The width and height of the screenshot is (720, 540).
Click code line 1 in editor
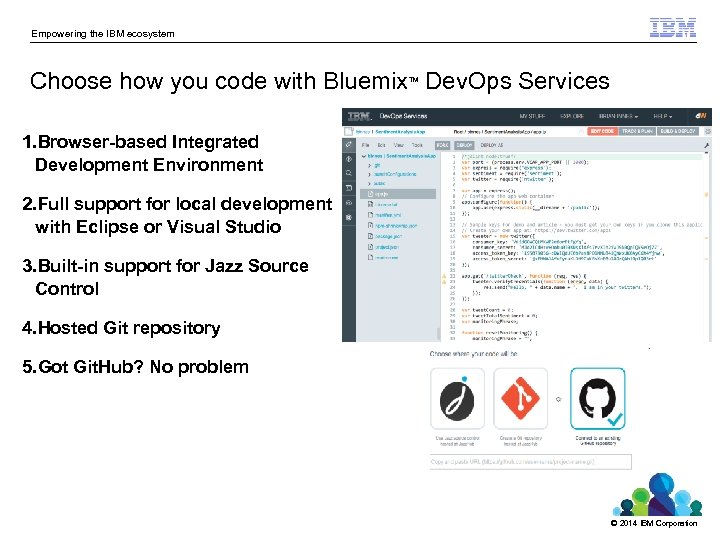(581, 157)
